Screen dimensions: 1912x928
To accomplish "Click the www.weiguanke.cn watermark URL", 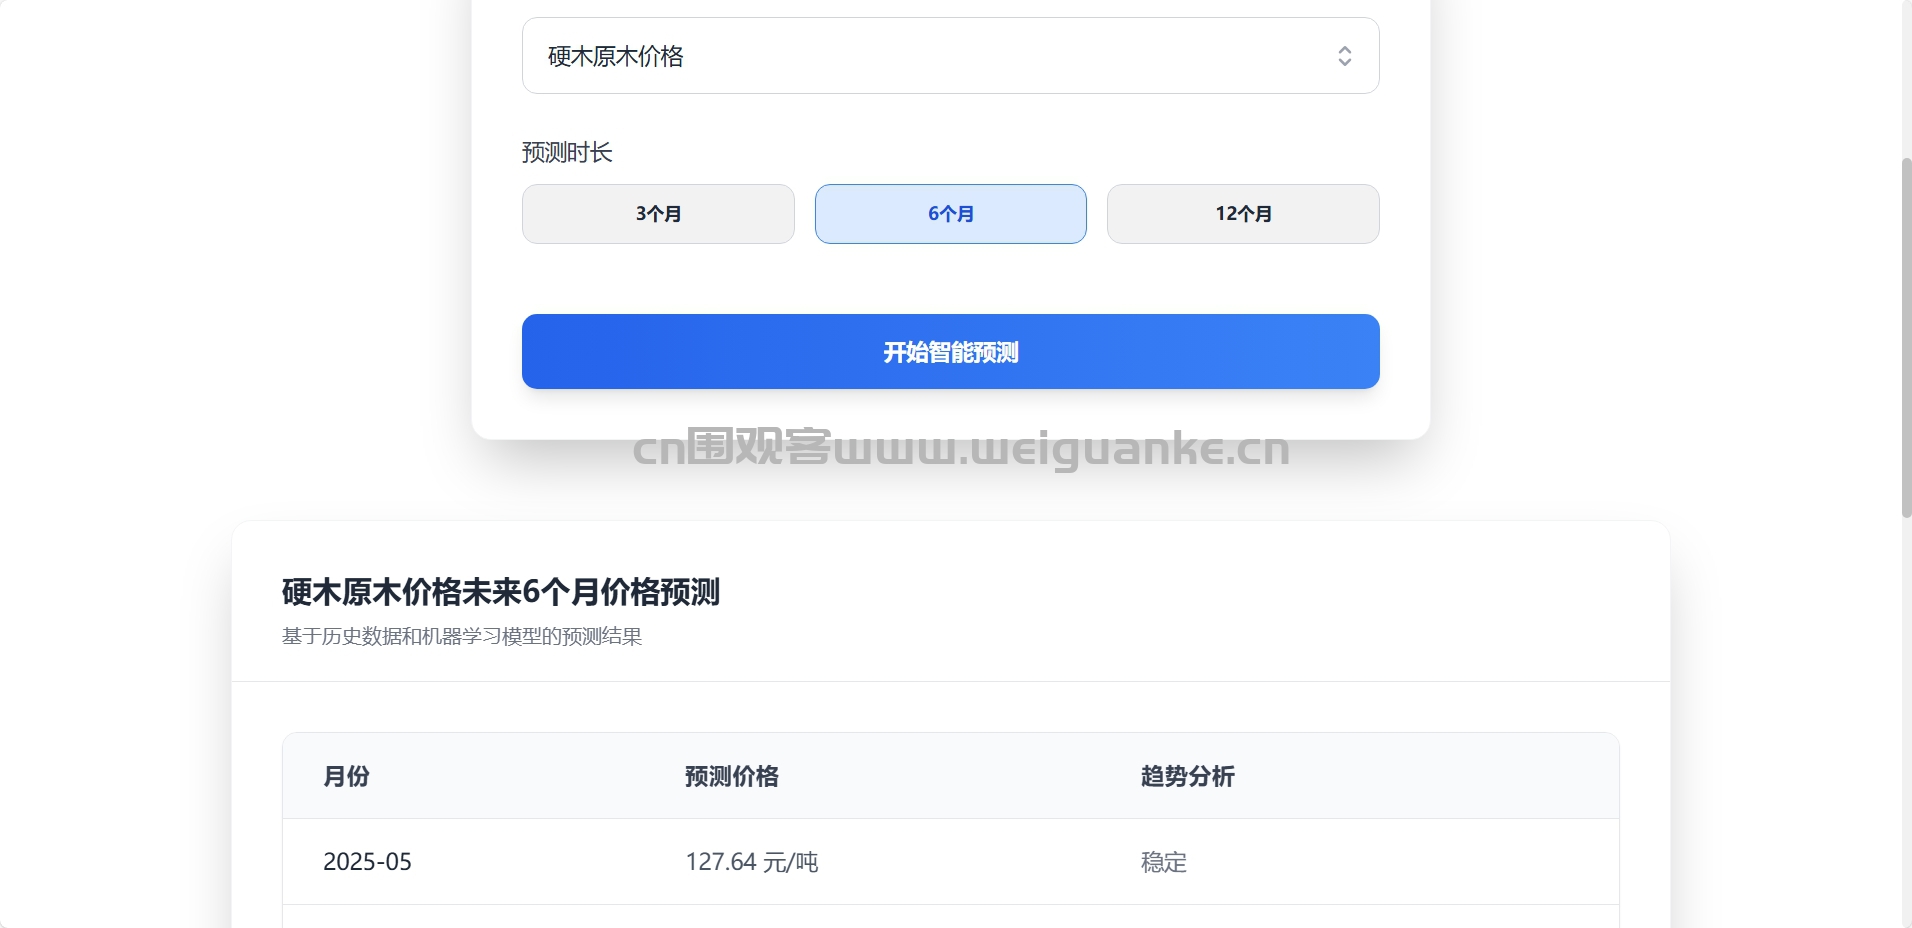I will [1061, 449].
